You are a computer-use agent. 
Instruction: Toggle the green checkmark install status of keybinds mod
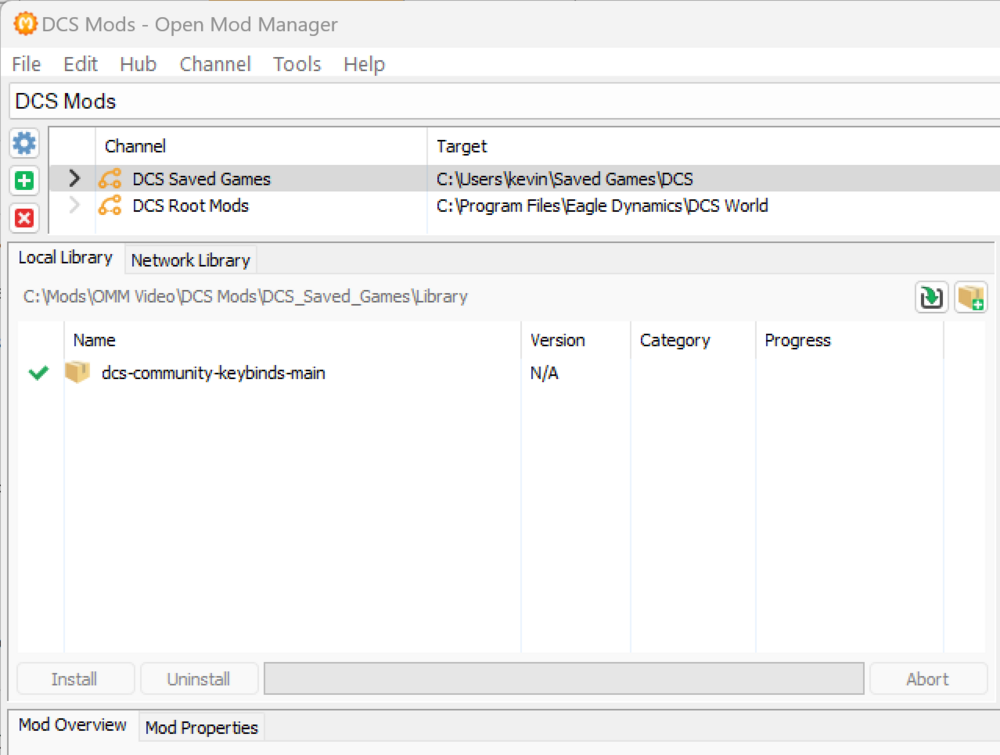[38, 373]
